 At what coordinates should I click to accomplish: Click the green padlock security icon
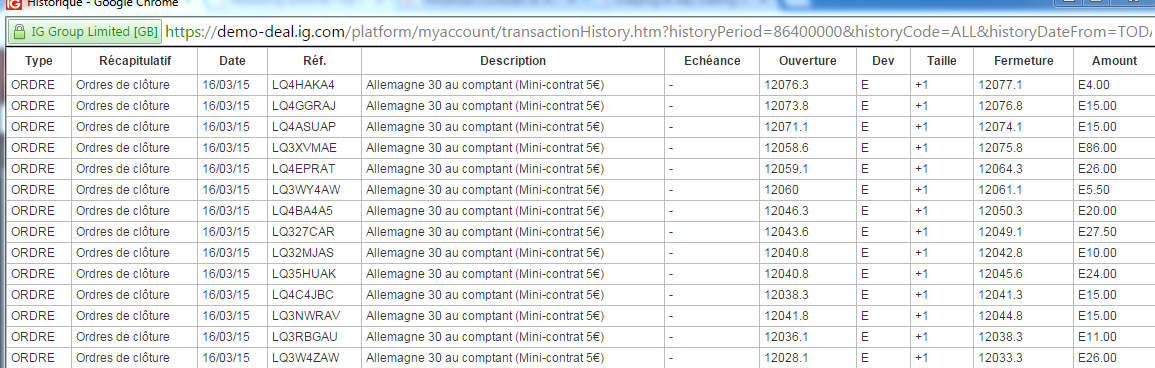pos(19,32)
